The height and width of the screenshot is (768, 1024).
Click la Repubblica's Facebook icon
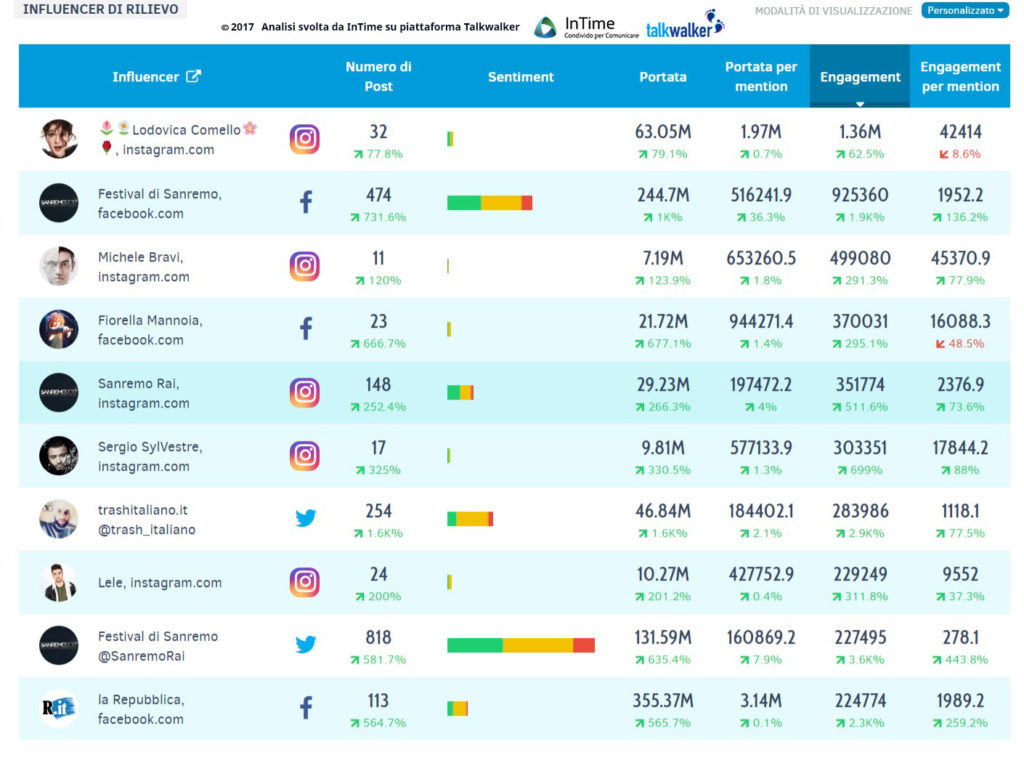[306, 708]
